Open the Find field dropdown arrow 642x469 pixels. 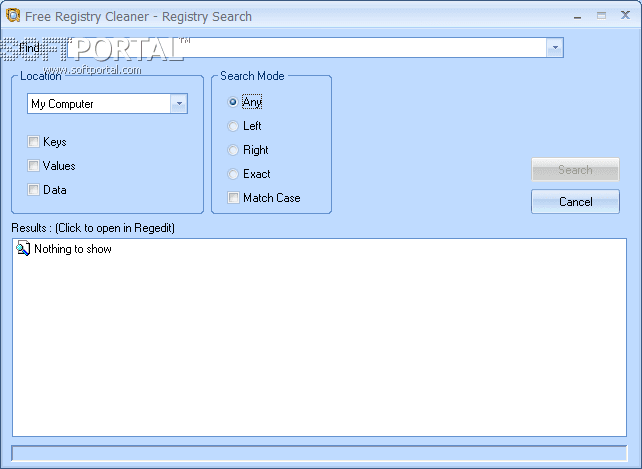click(555, 48)
